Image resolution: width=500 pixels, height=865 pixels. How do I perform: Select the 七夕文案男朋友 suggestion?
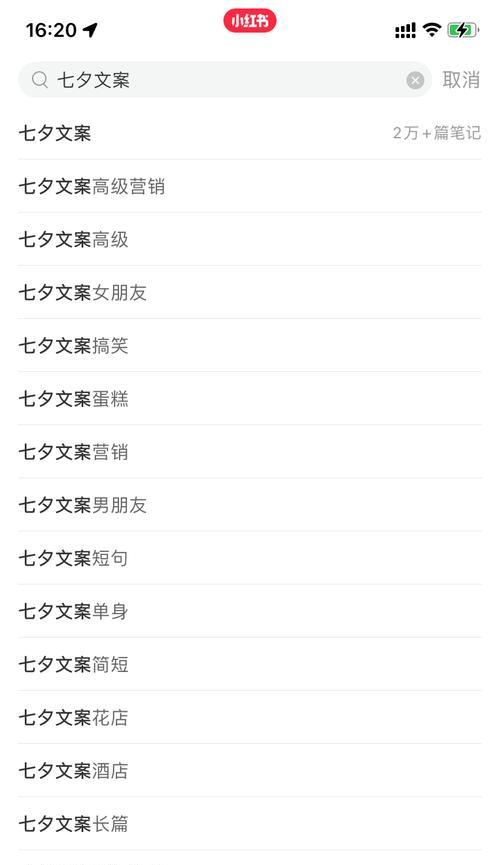pyautogui.click(x=250, y=505)
